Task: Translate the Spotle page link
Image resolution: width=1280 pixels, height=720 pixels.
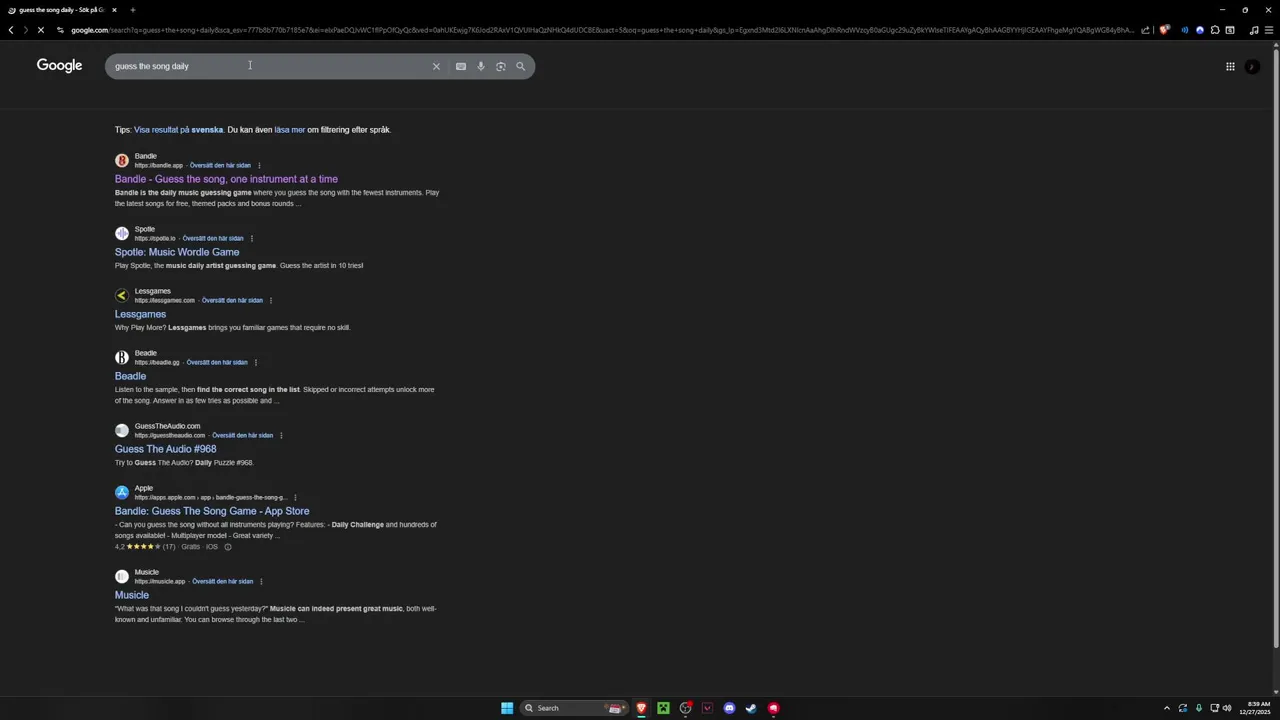Action: (x=213, y=239)
